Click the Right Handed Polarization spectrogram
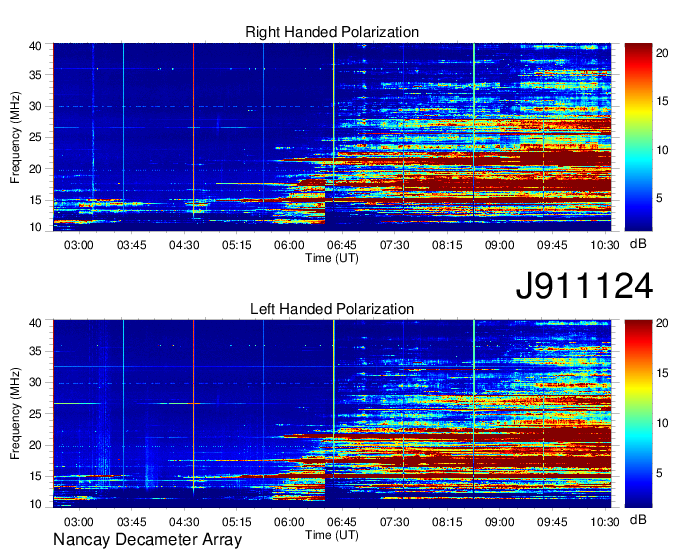The width and height of the screenshot is (680, 552). pyautogui.click(x=332, y=137)
